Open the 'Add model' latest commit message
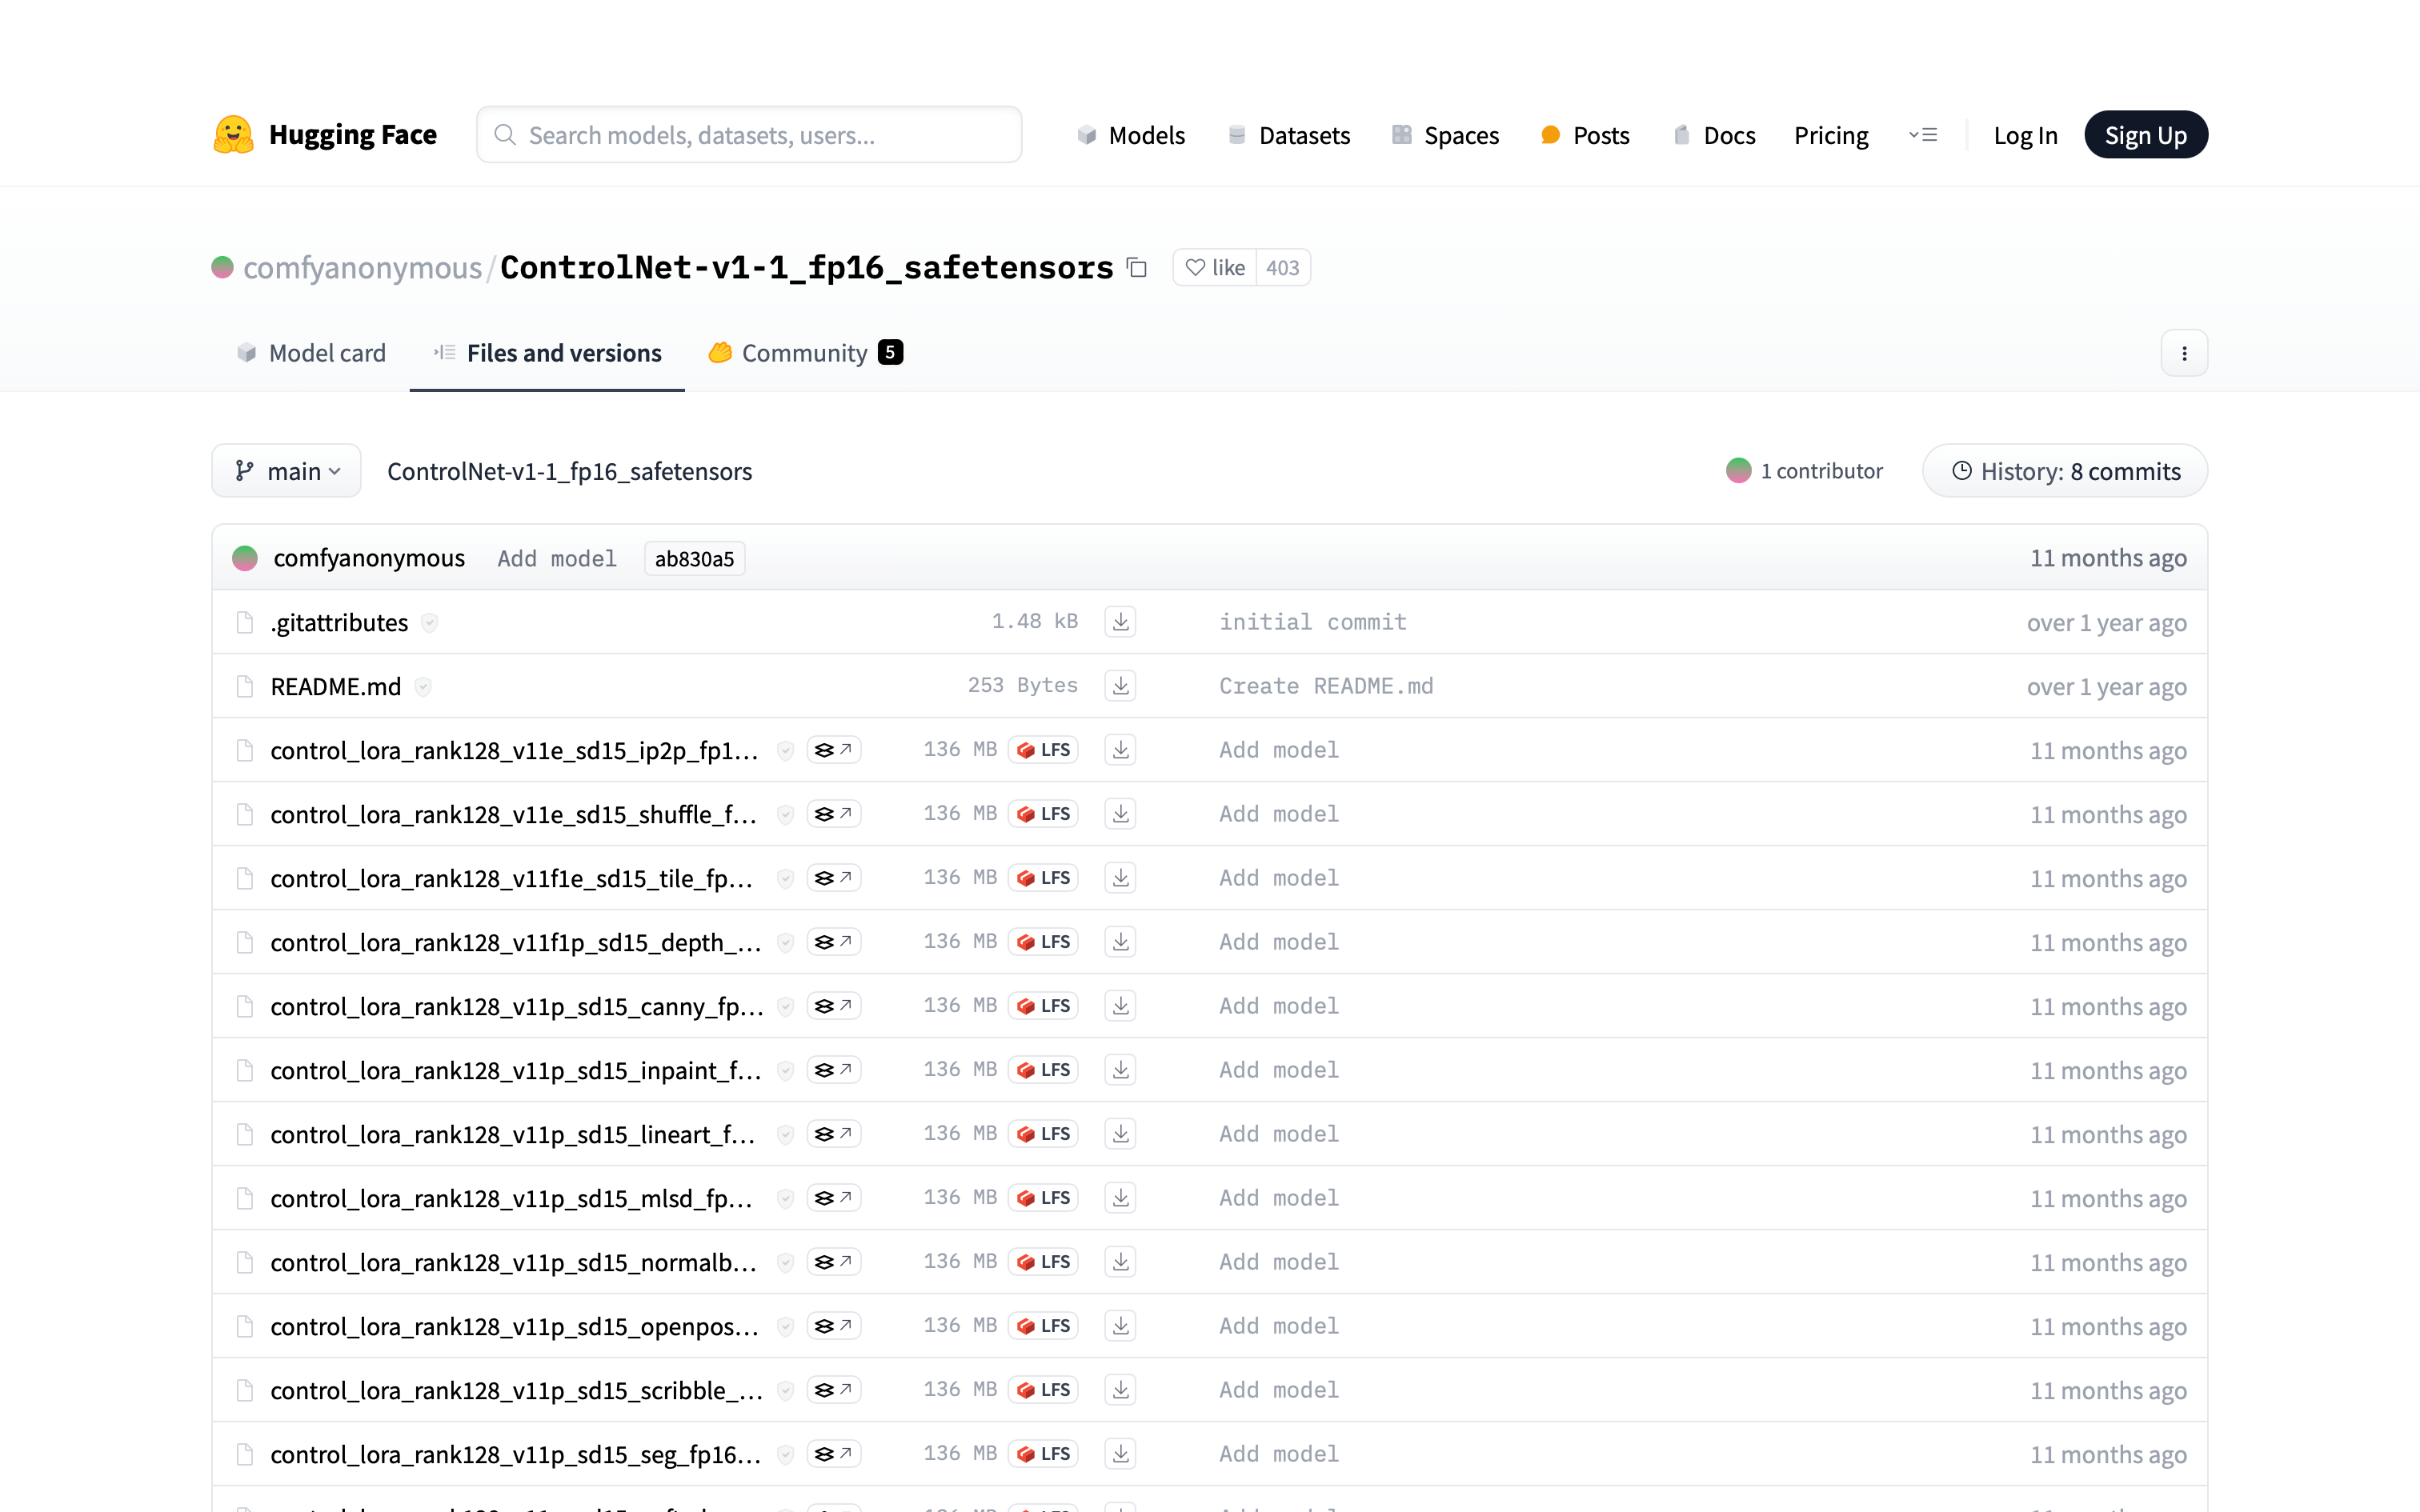This screenshot has width=2420, height=1512. click(x=557, y=559)
